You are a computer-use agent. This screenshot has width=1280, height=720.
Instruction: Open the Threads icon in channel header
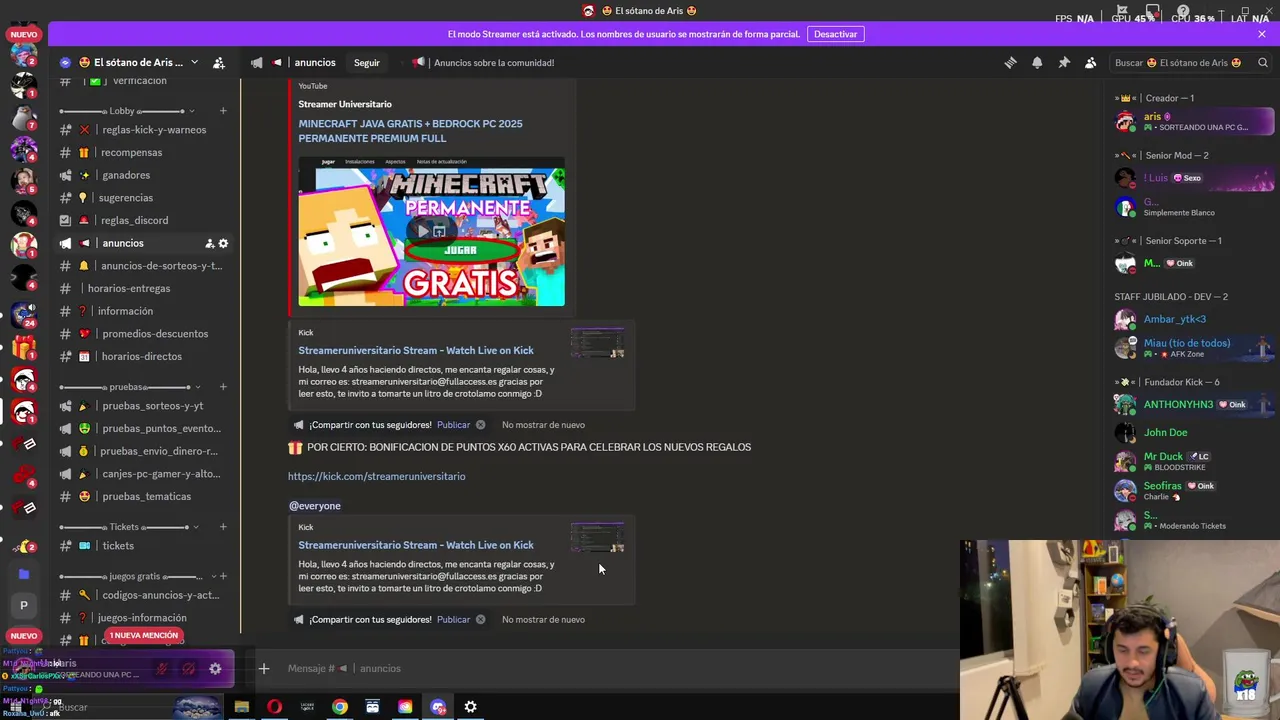coord(1010,63)
